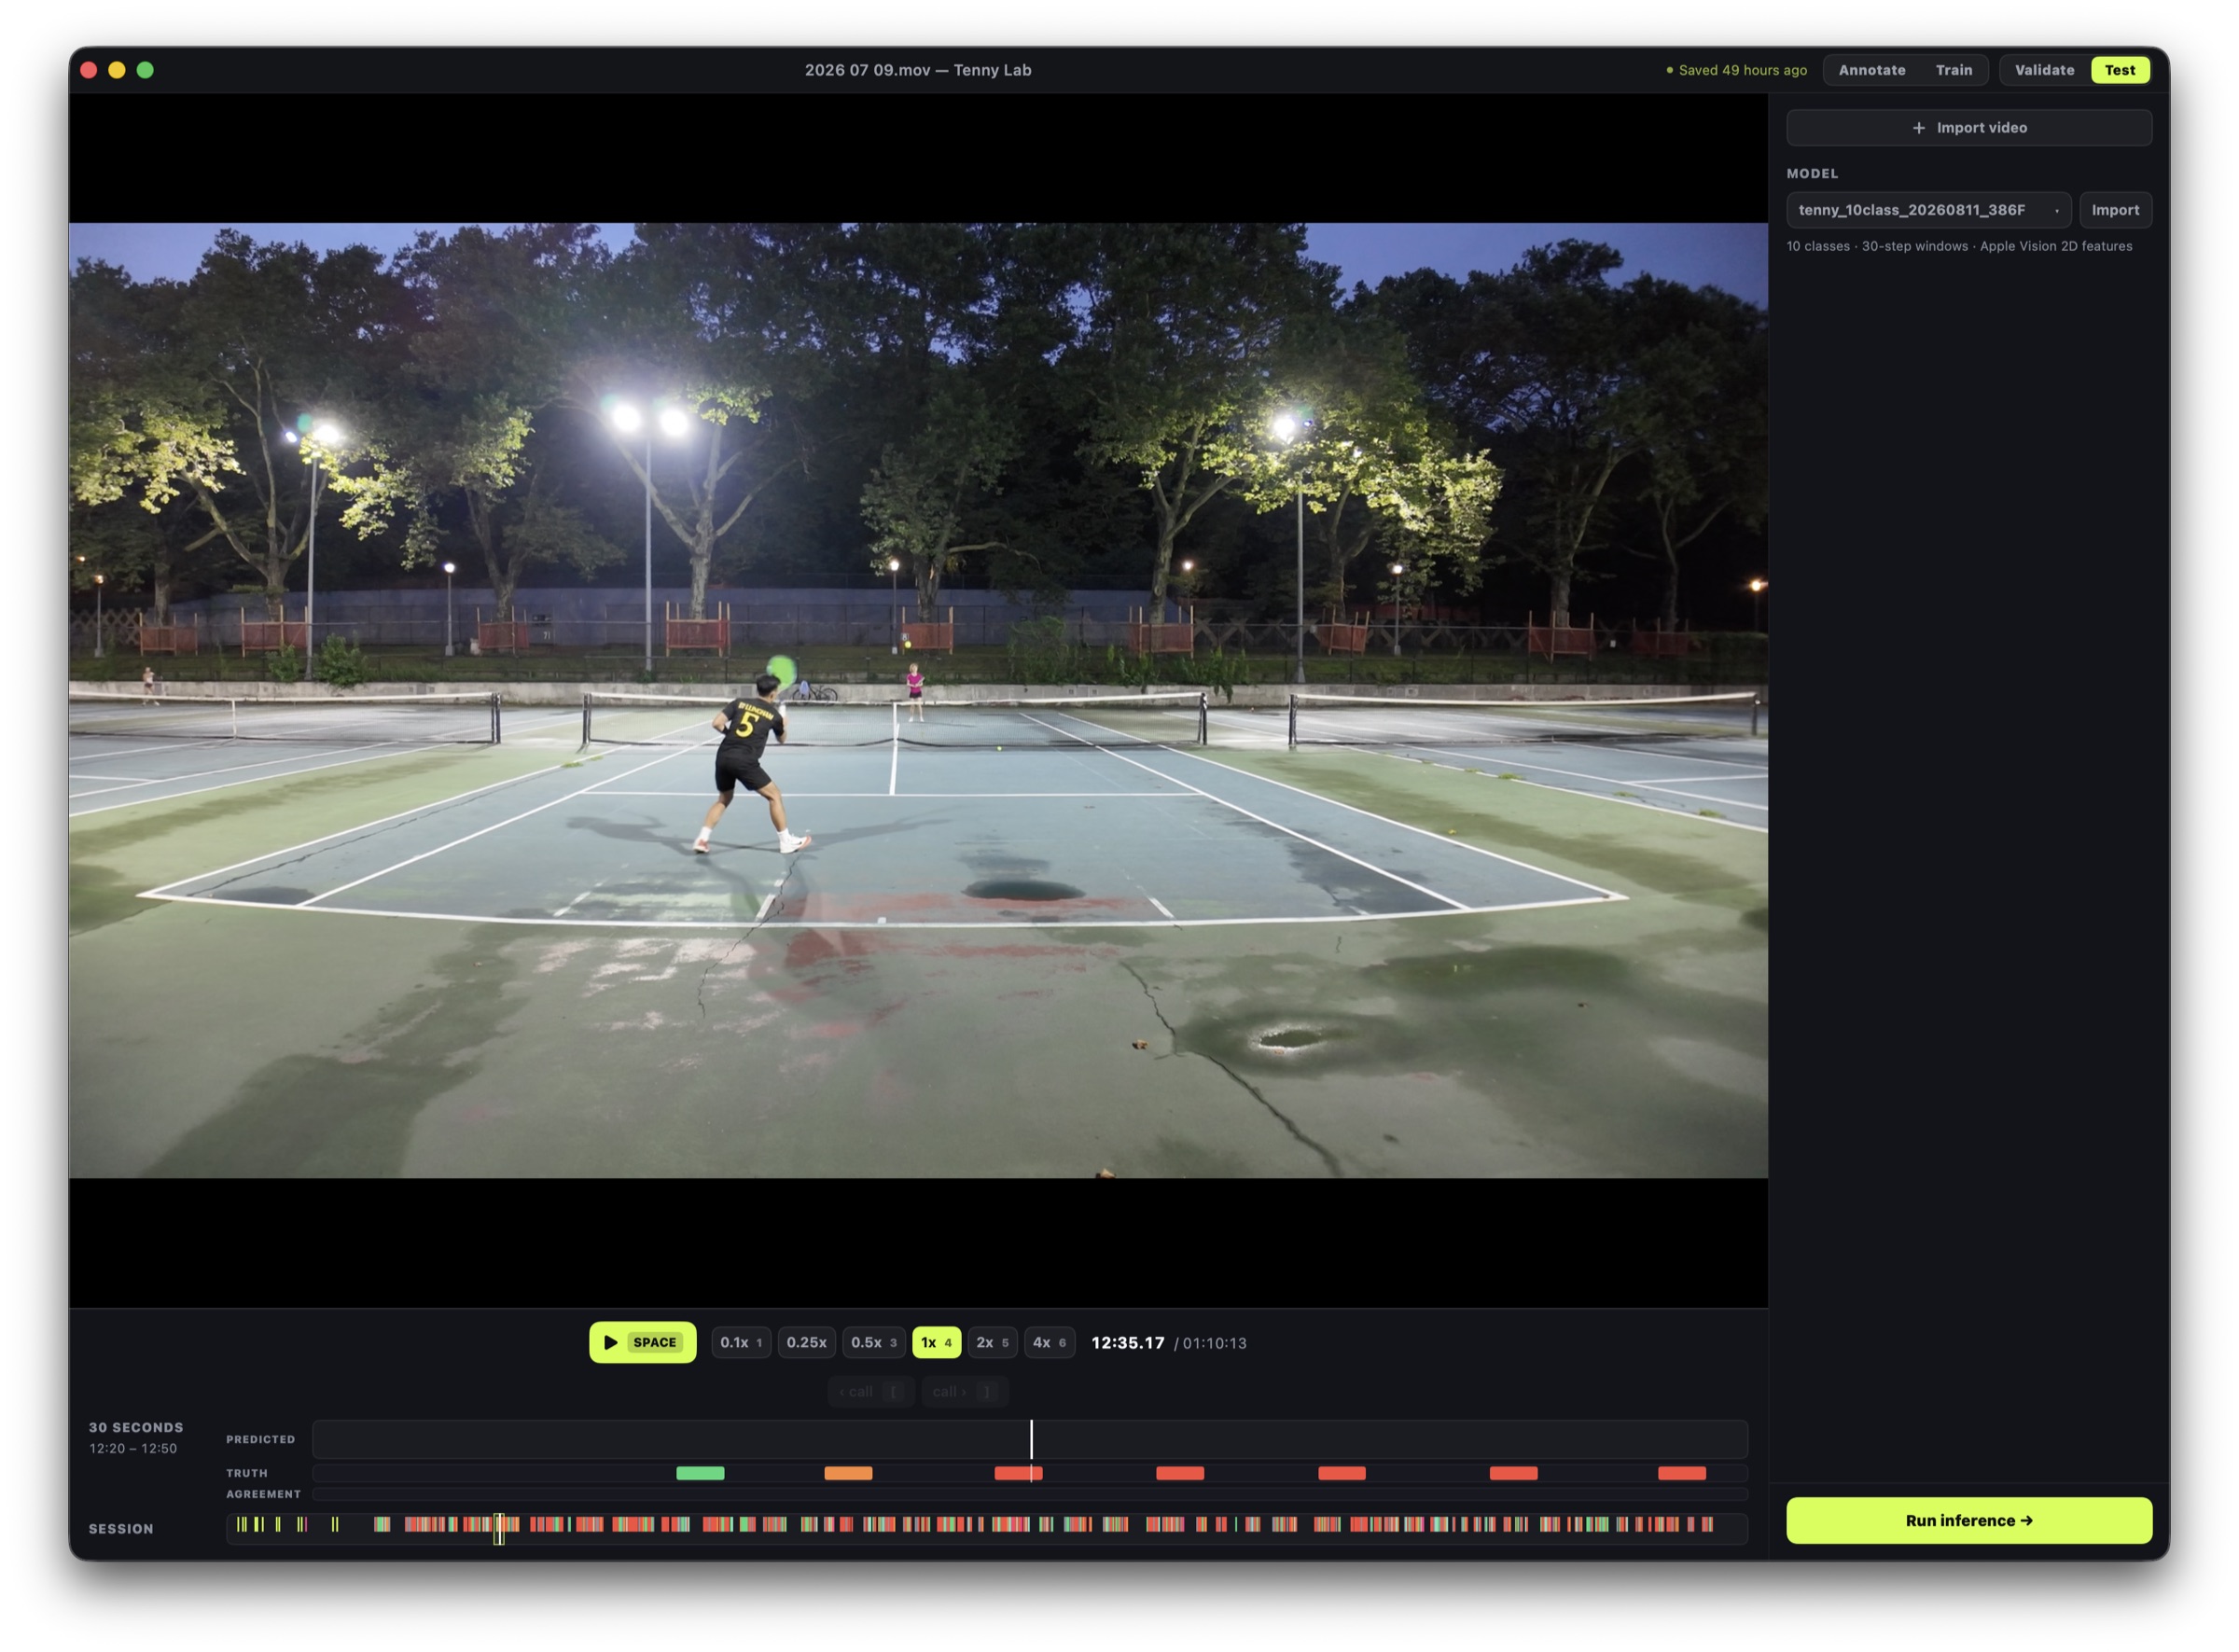Switch to the Validate tab
Screen dimensions: 2239x1652
click(x=2044, y=70)
